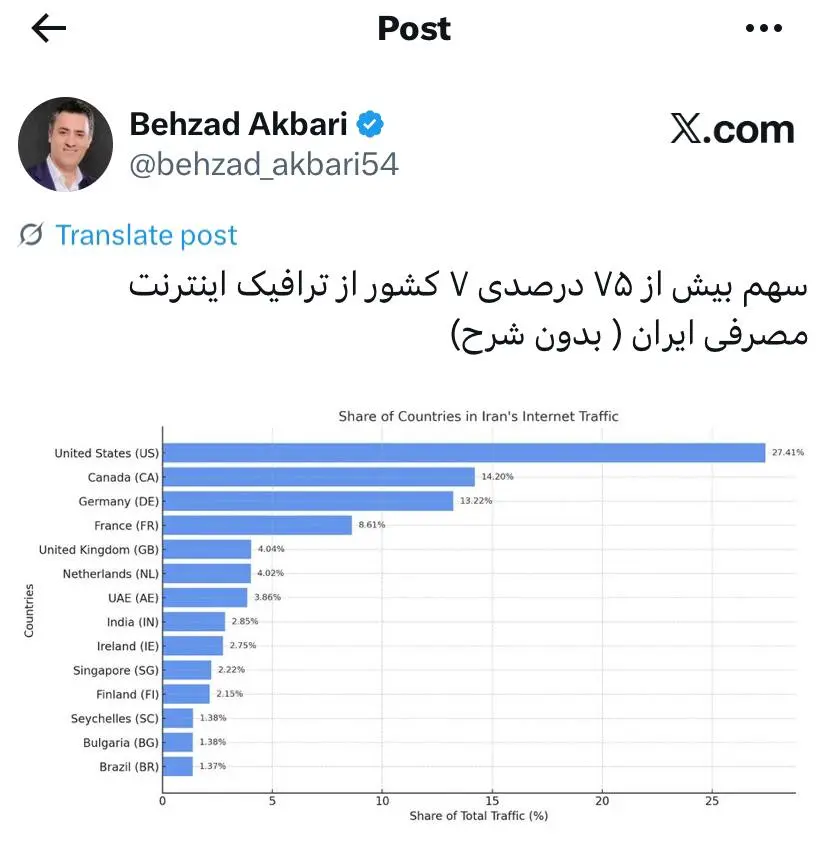Click the blue verified badge
The width and height of the screenshot is (828, 841).
click(371, 125)
